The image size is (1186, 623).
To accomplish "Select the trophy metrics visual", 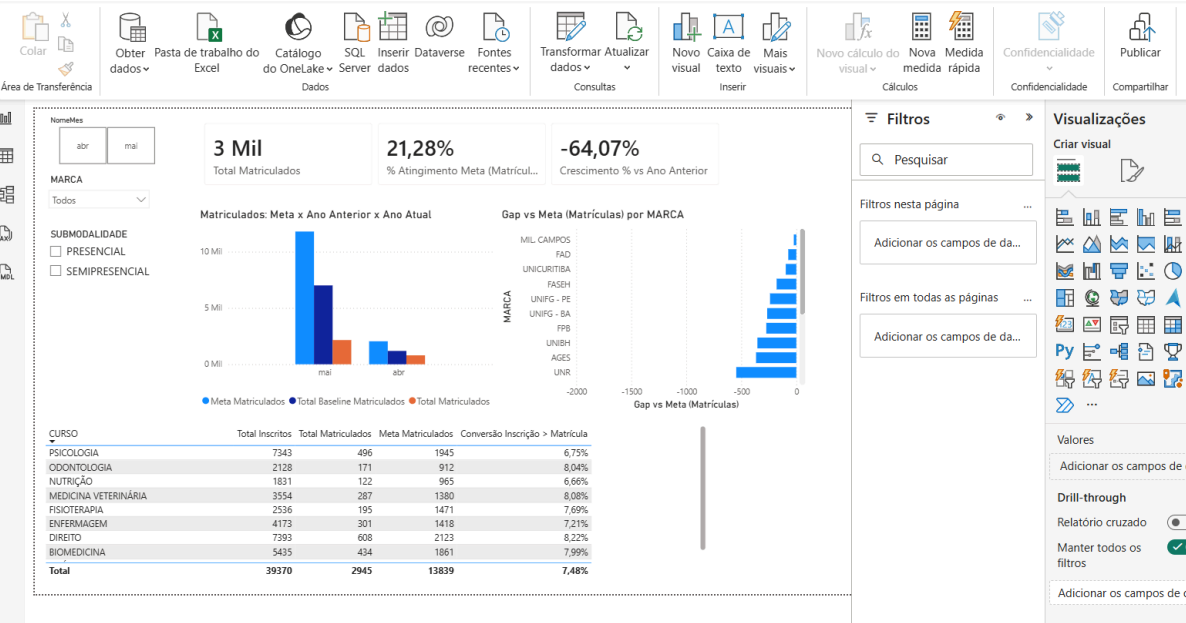I will (1172, 352).
